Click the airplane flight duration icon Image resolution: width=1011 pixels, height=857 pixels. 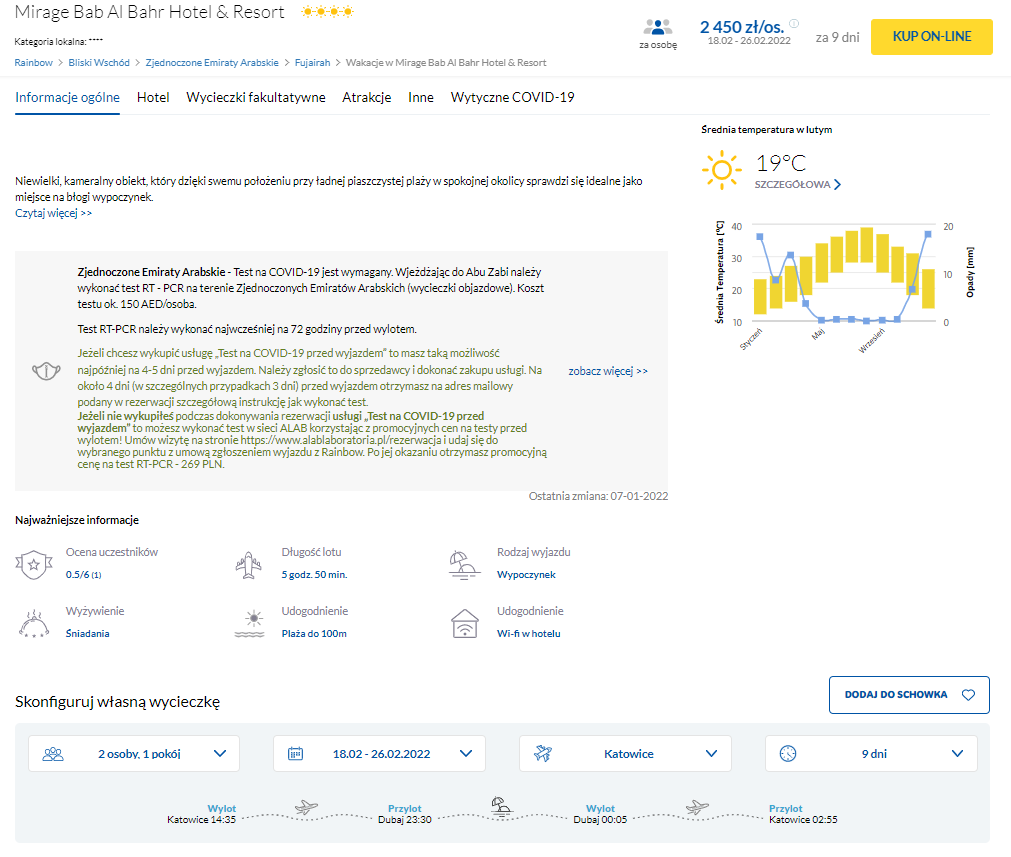[x=248, y=563]
